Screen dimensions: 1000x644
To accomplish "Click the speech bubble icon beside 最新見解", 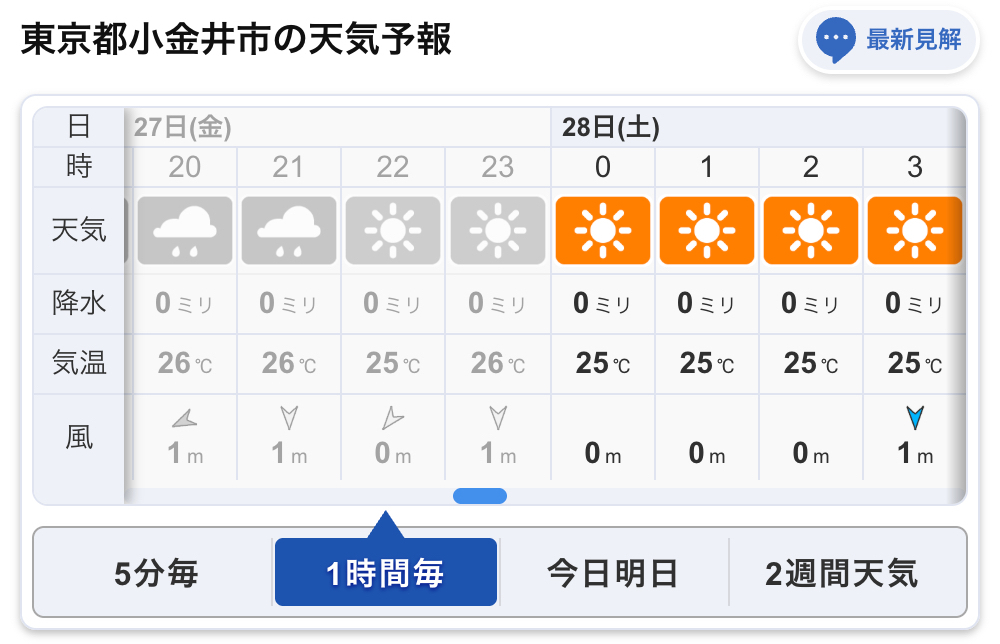I will (835, 40).
